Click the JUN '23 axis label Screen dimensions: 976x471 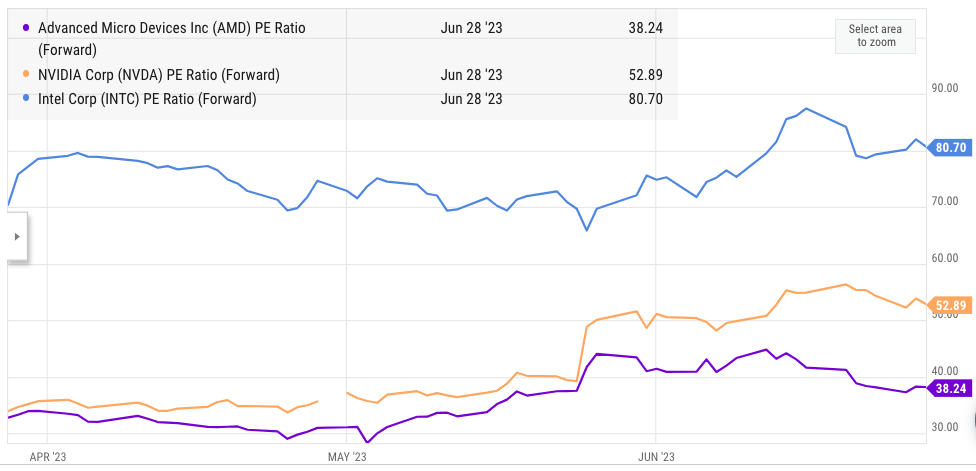(x=657, y=456)
